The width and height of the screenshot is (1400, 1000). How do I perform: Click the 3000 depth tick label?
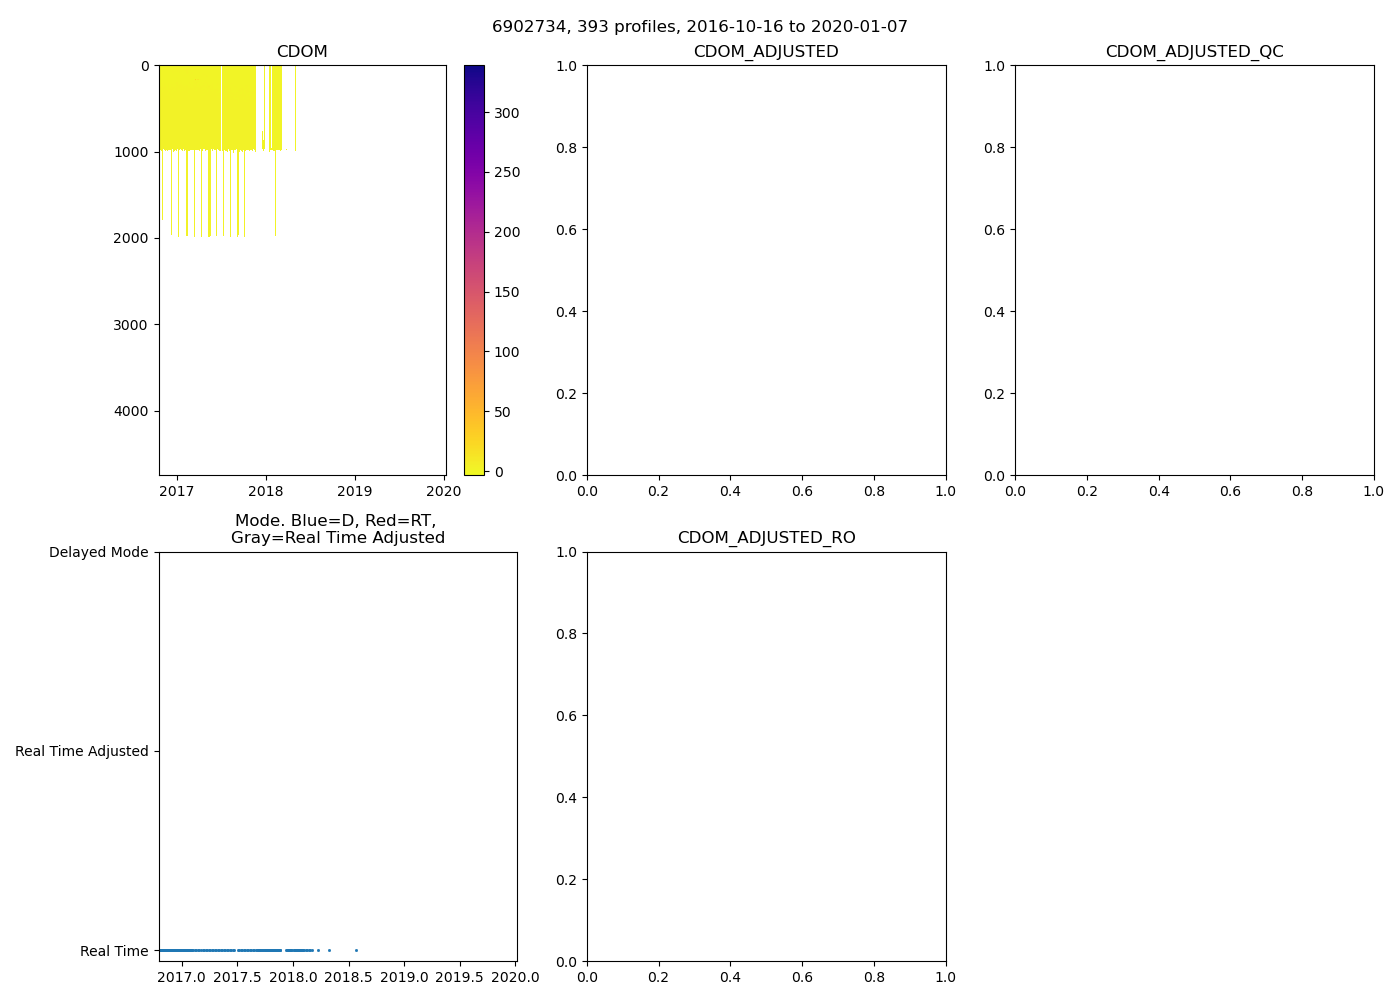(x=130, y=325)
